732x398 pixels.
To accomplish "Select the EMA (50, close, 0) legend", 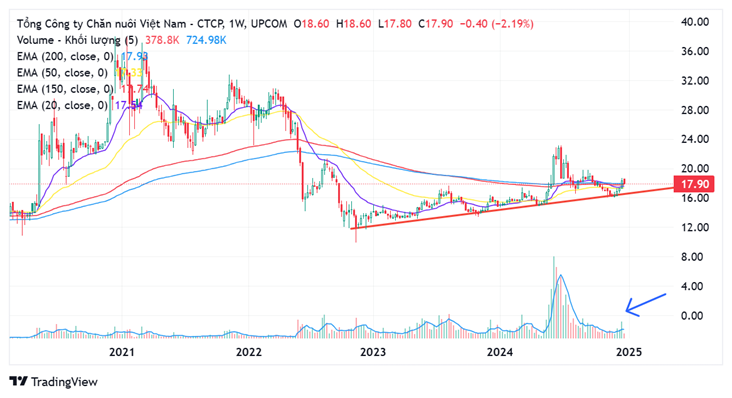I will (62, 73).
